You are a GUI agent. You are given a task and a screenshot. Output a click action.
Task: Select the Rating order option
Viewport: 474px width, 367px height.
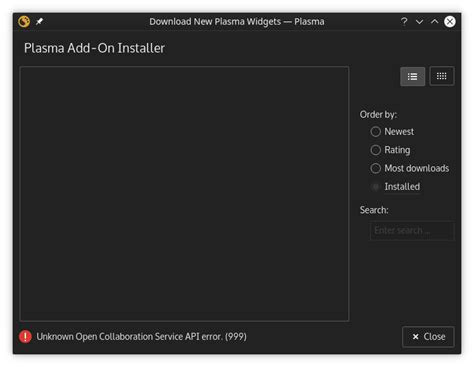390,150
